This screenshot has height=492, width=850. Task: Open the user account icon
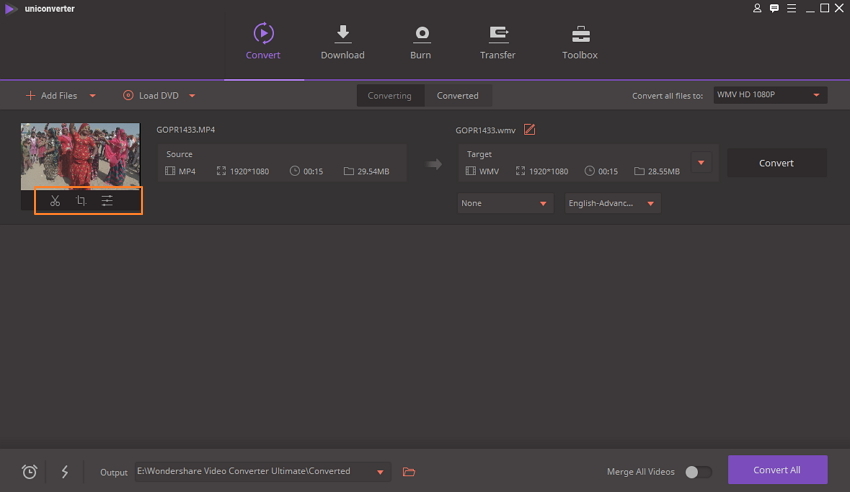(x=757, y=8)
